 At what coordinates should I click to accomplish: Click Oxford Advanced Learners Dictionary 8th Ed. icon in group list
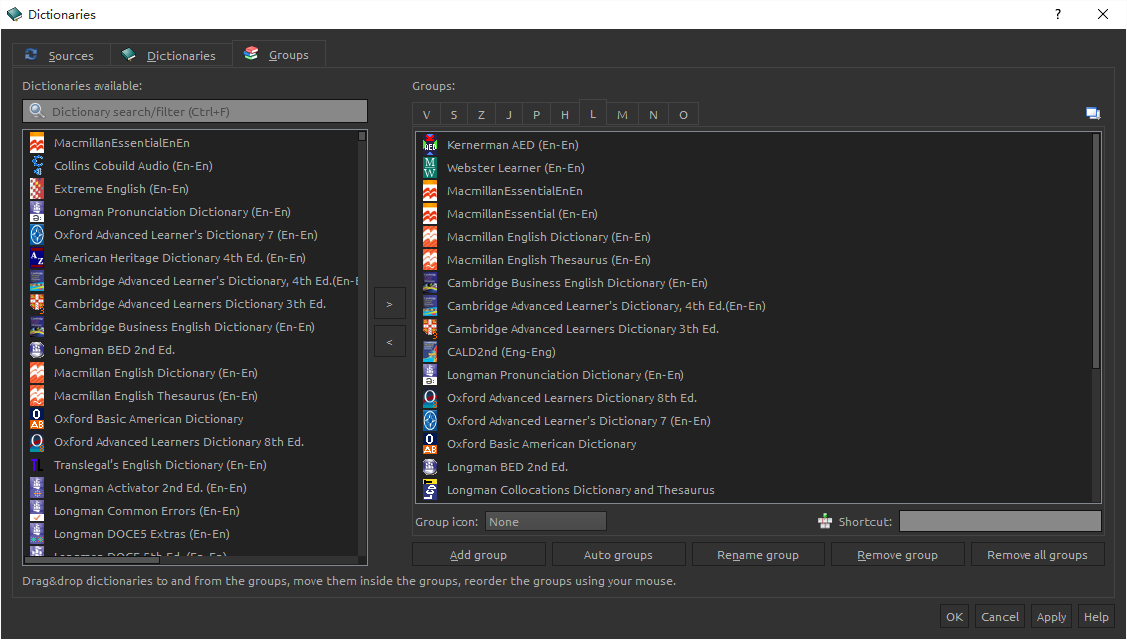430,398
